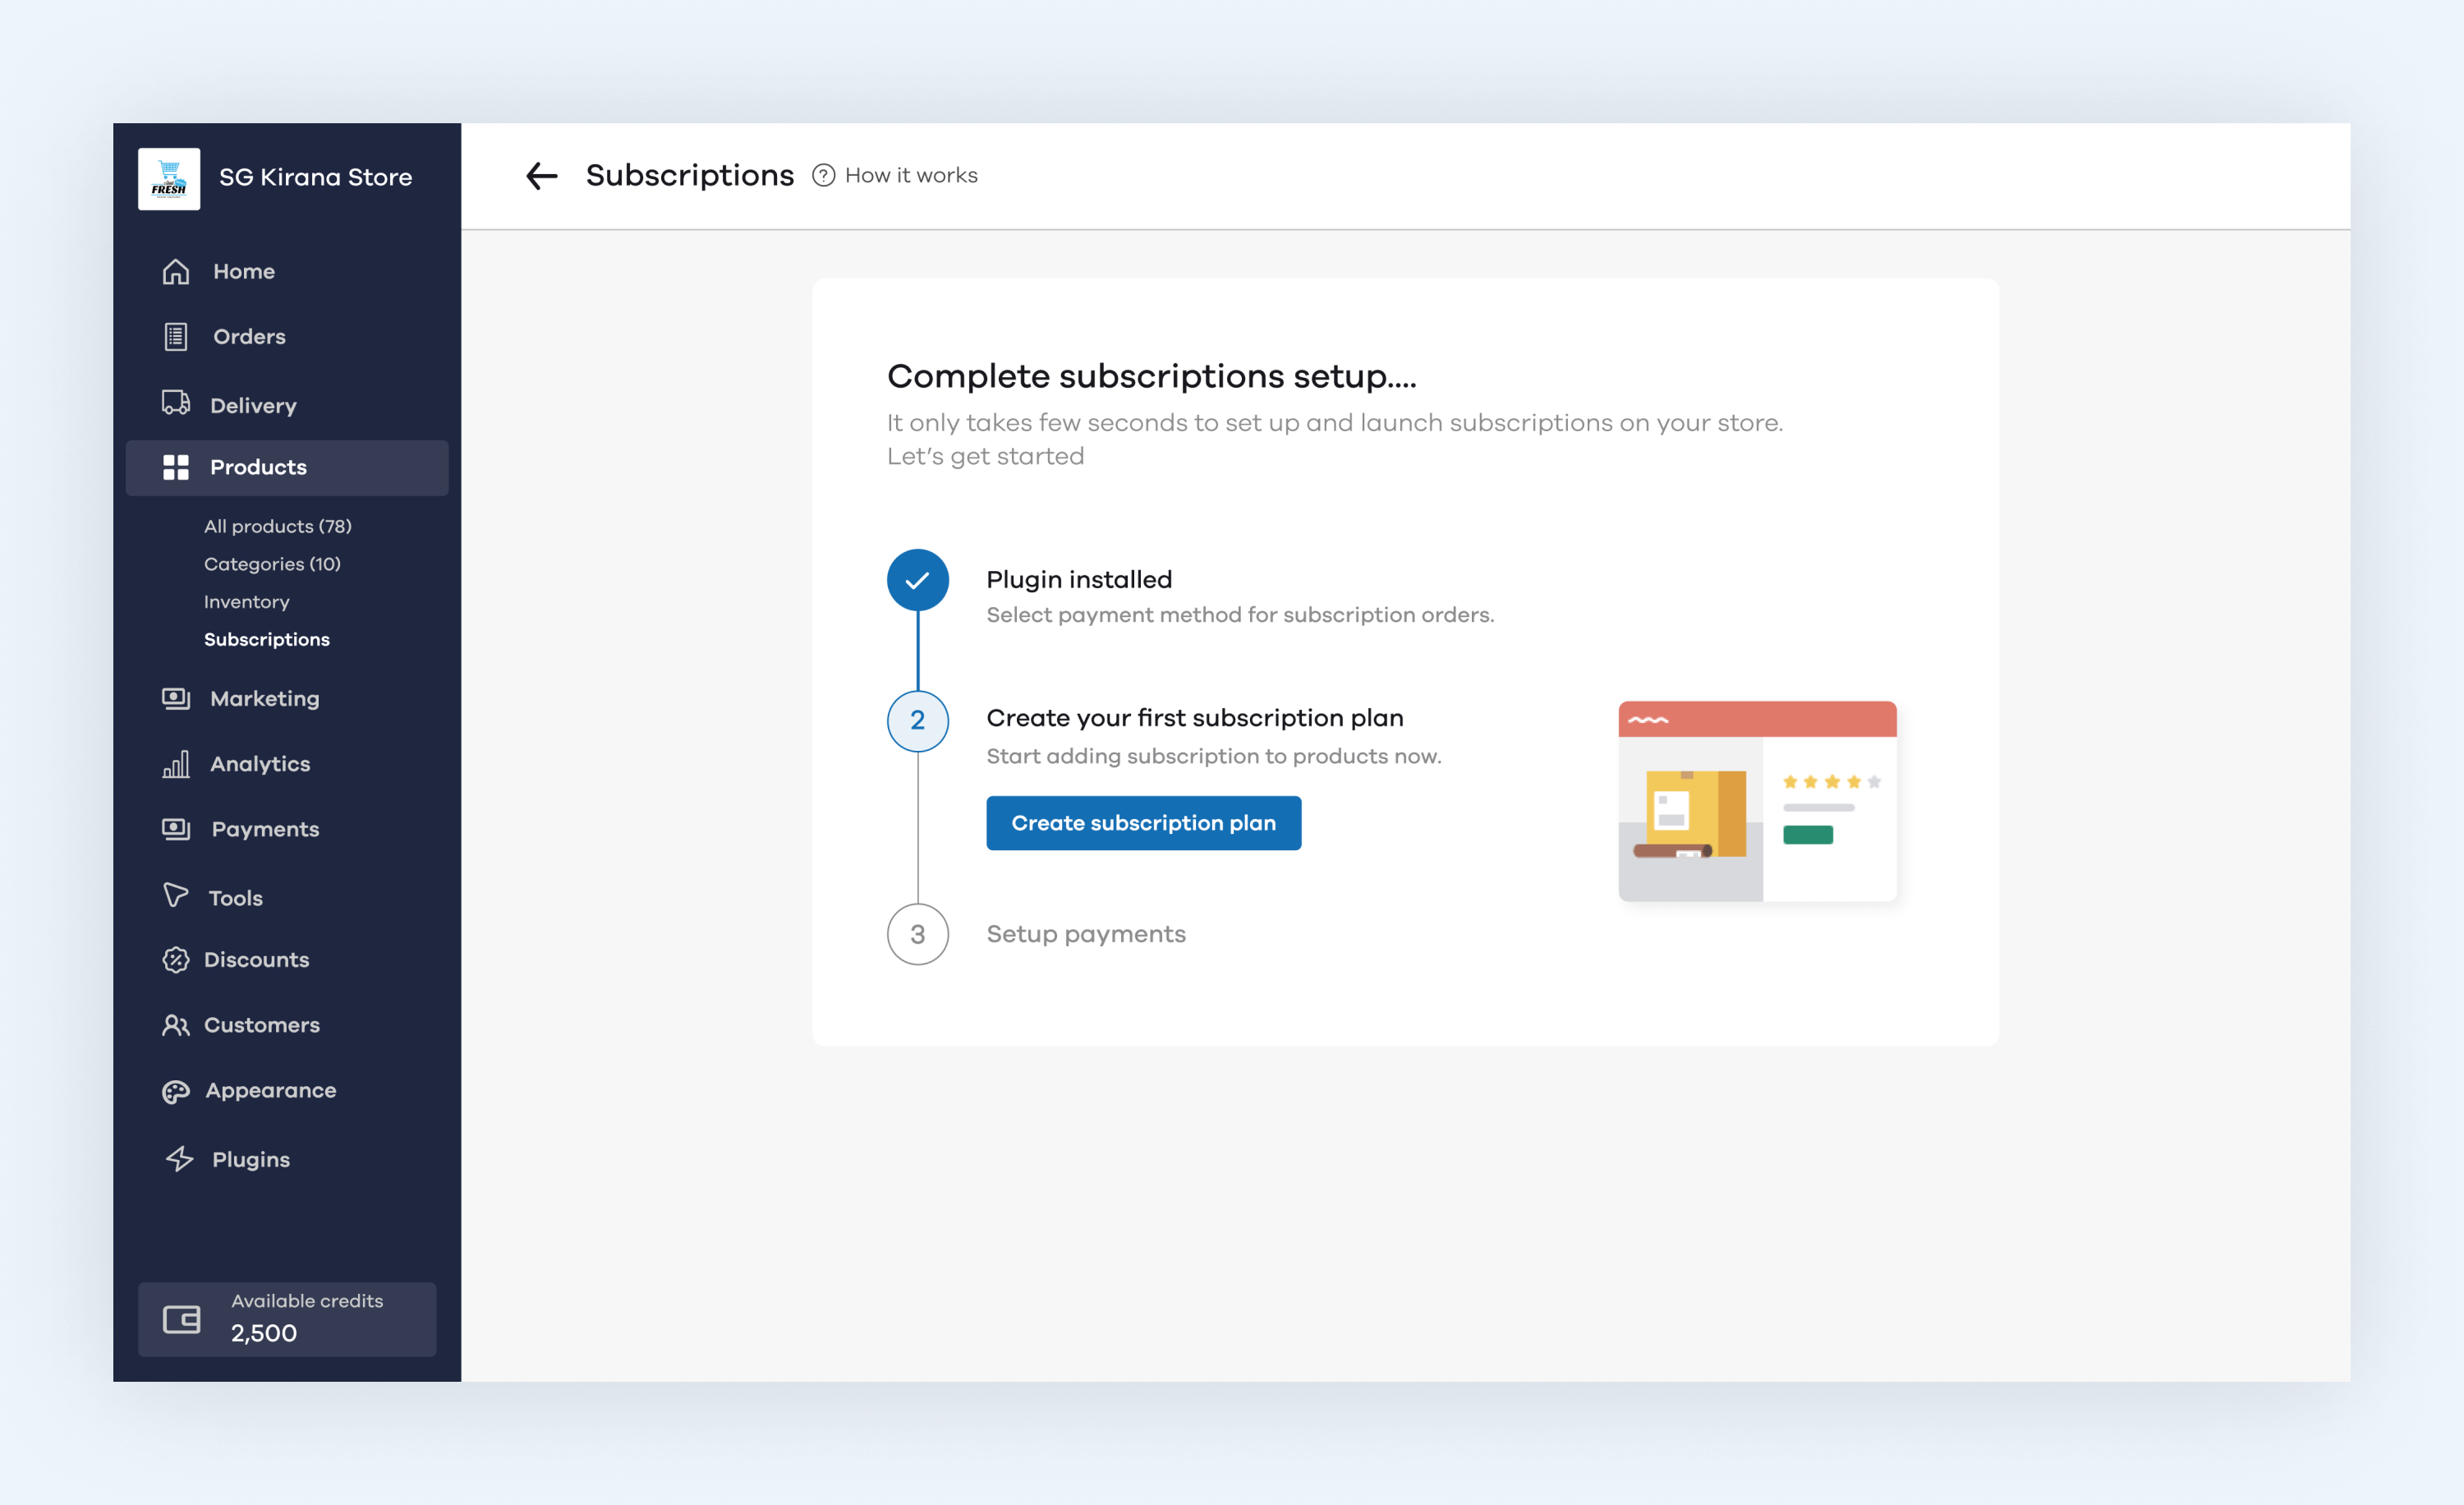
Task: Click the wallet icon in Available credits
Action: point(182,1320)
